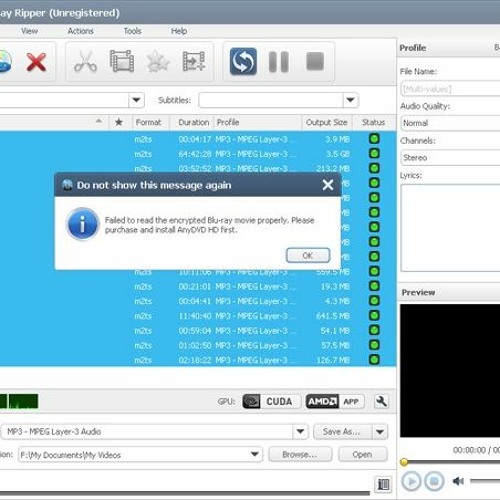Click status indicator of the 3.5 GB row
The width and height of the screenshot is (500, 500).
point(374,153)
